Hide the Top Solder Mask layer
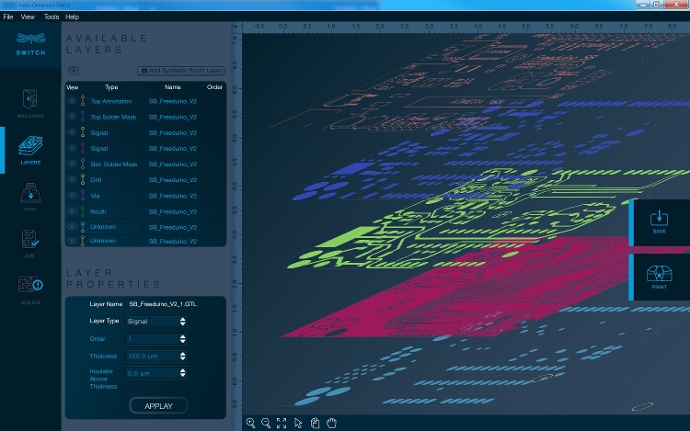The image size is (690, 431). (x=71, y=117)
